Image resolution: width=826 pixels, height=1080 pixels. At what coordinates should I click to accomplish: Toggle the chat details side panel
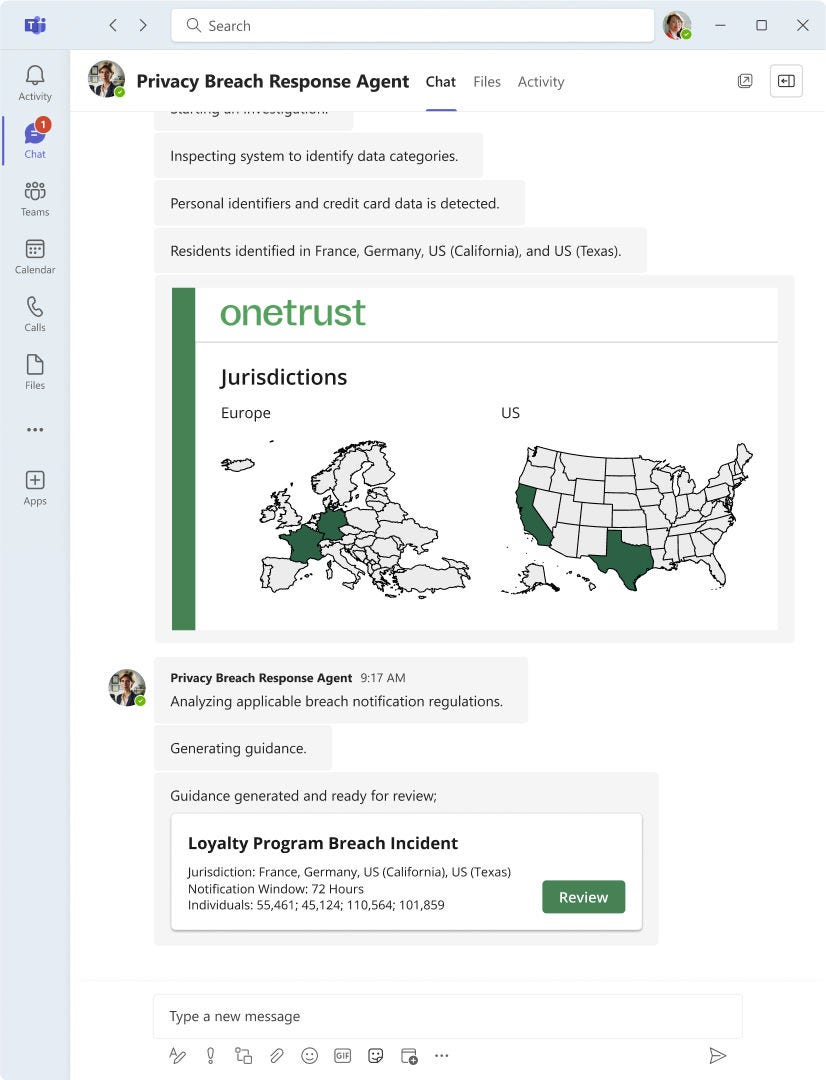[x=786, y=81]
